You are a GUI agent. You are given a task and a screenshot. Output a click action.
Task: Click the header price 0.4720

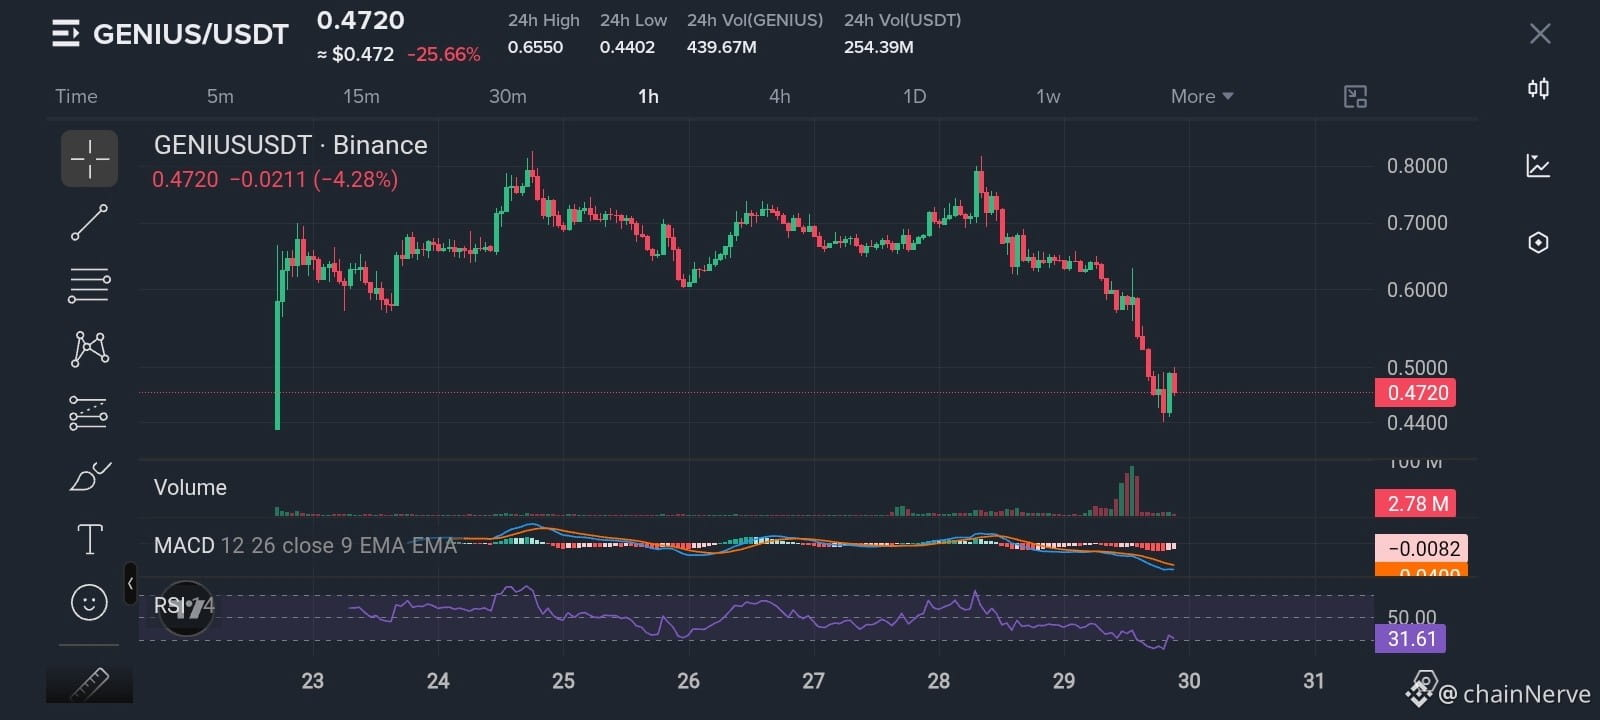coord(361,20)
